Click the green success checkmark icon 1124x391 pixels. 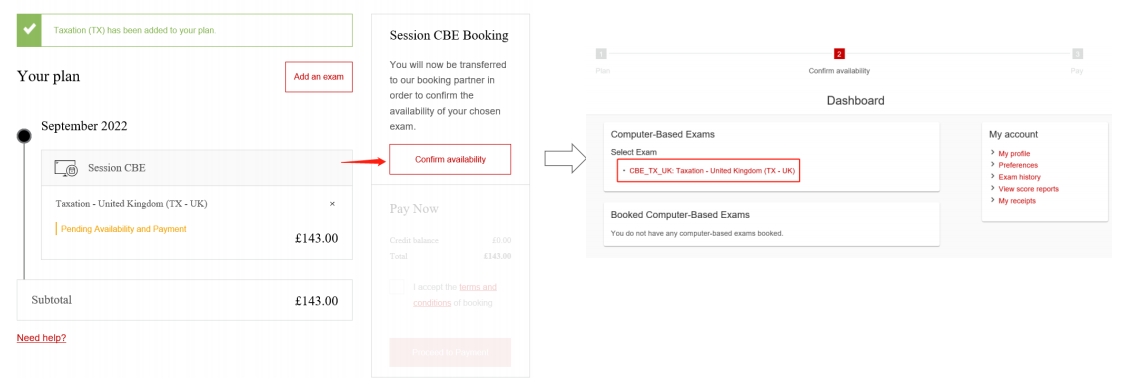point(29,30)
